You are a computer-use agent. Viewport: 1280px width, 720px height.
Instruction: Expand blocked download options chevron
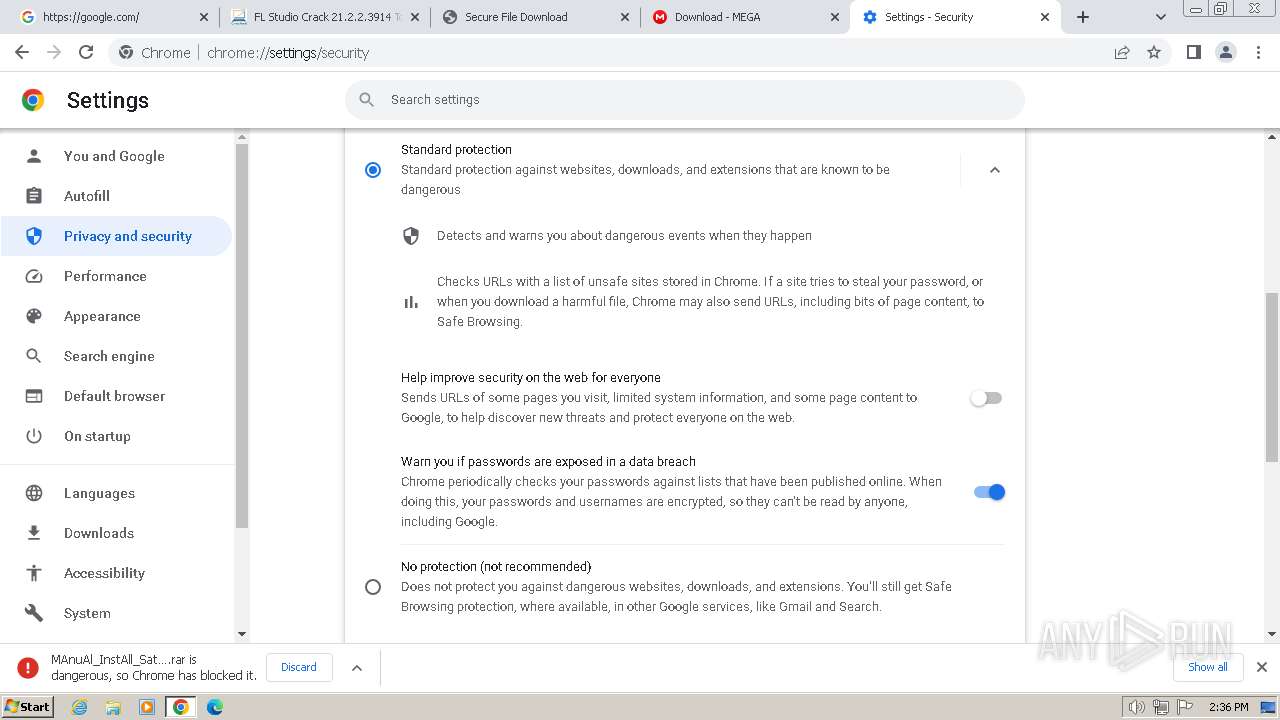click(357, 668)
